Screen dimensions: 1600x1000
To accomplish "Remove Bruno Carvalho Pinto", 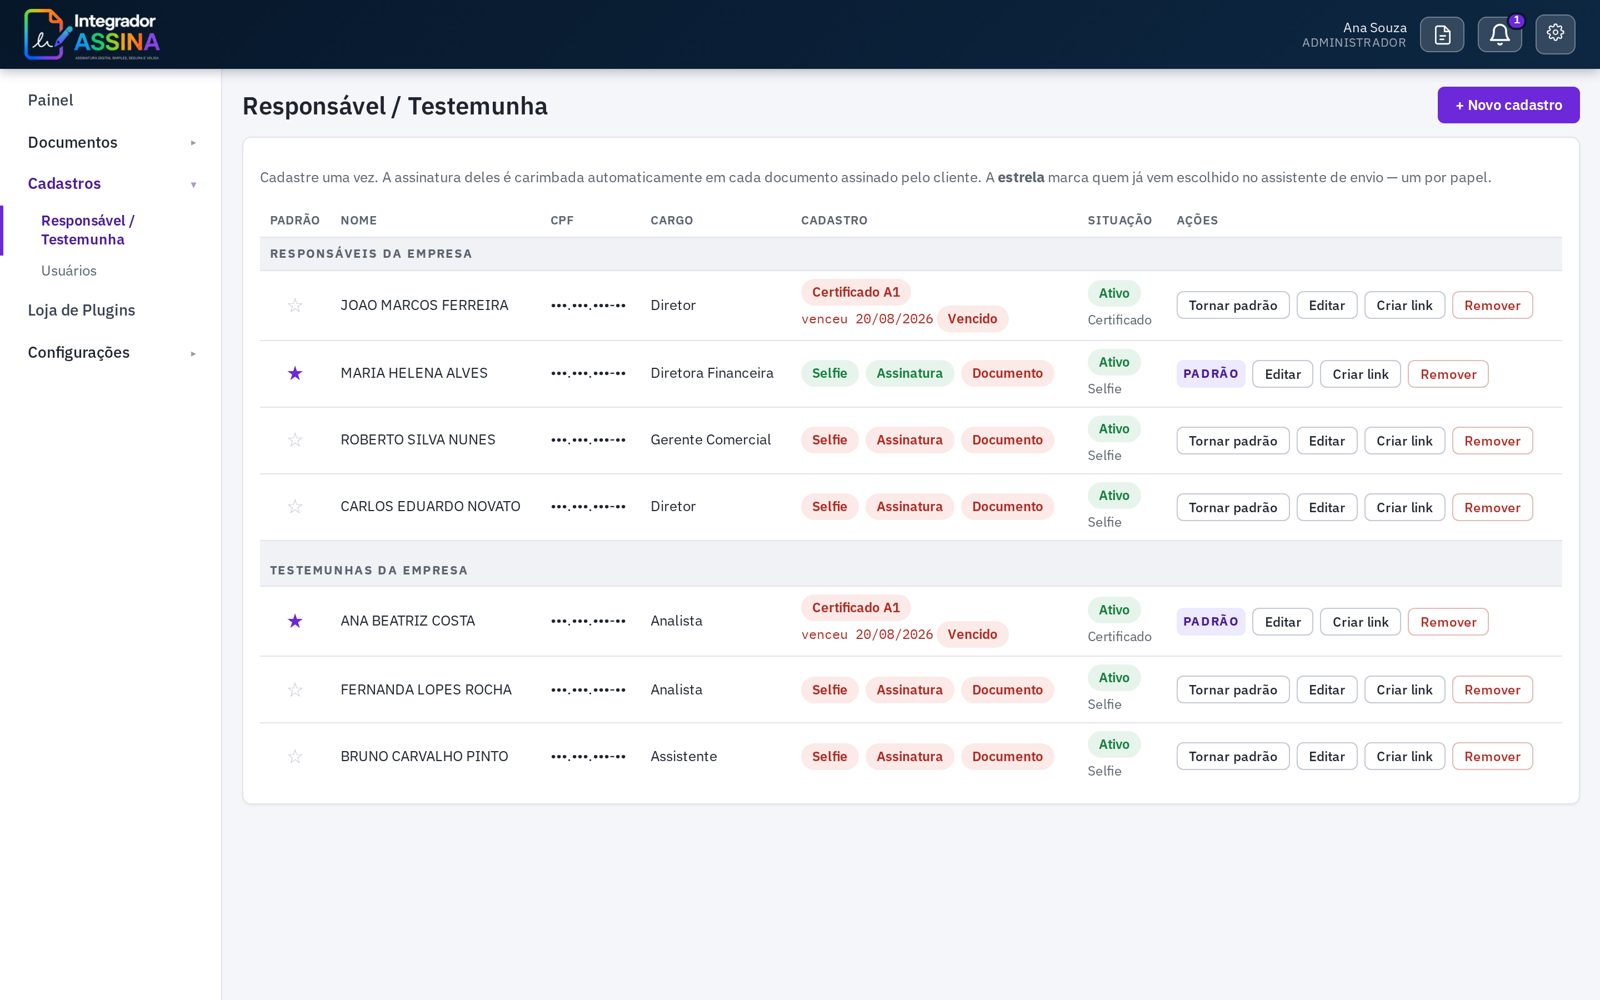I will coord(1492,757).
